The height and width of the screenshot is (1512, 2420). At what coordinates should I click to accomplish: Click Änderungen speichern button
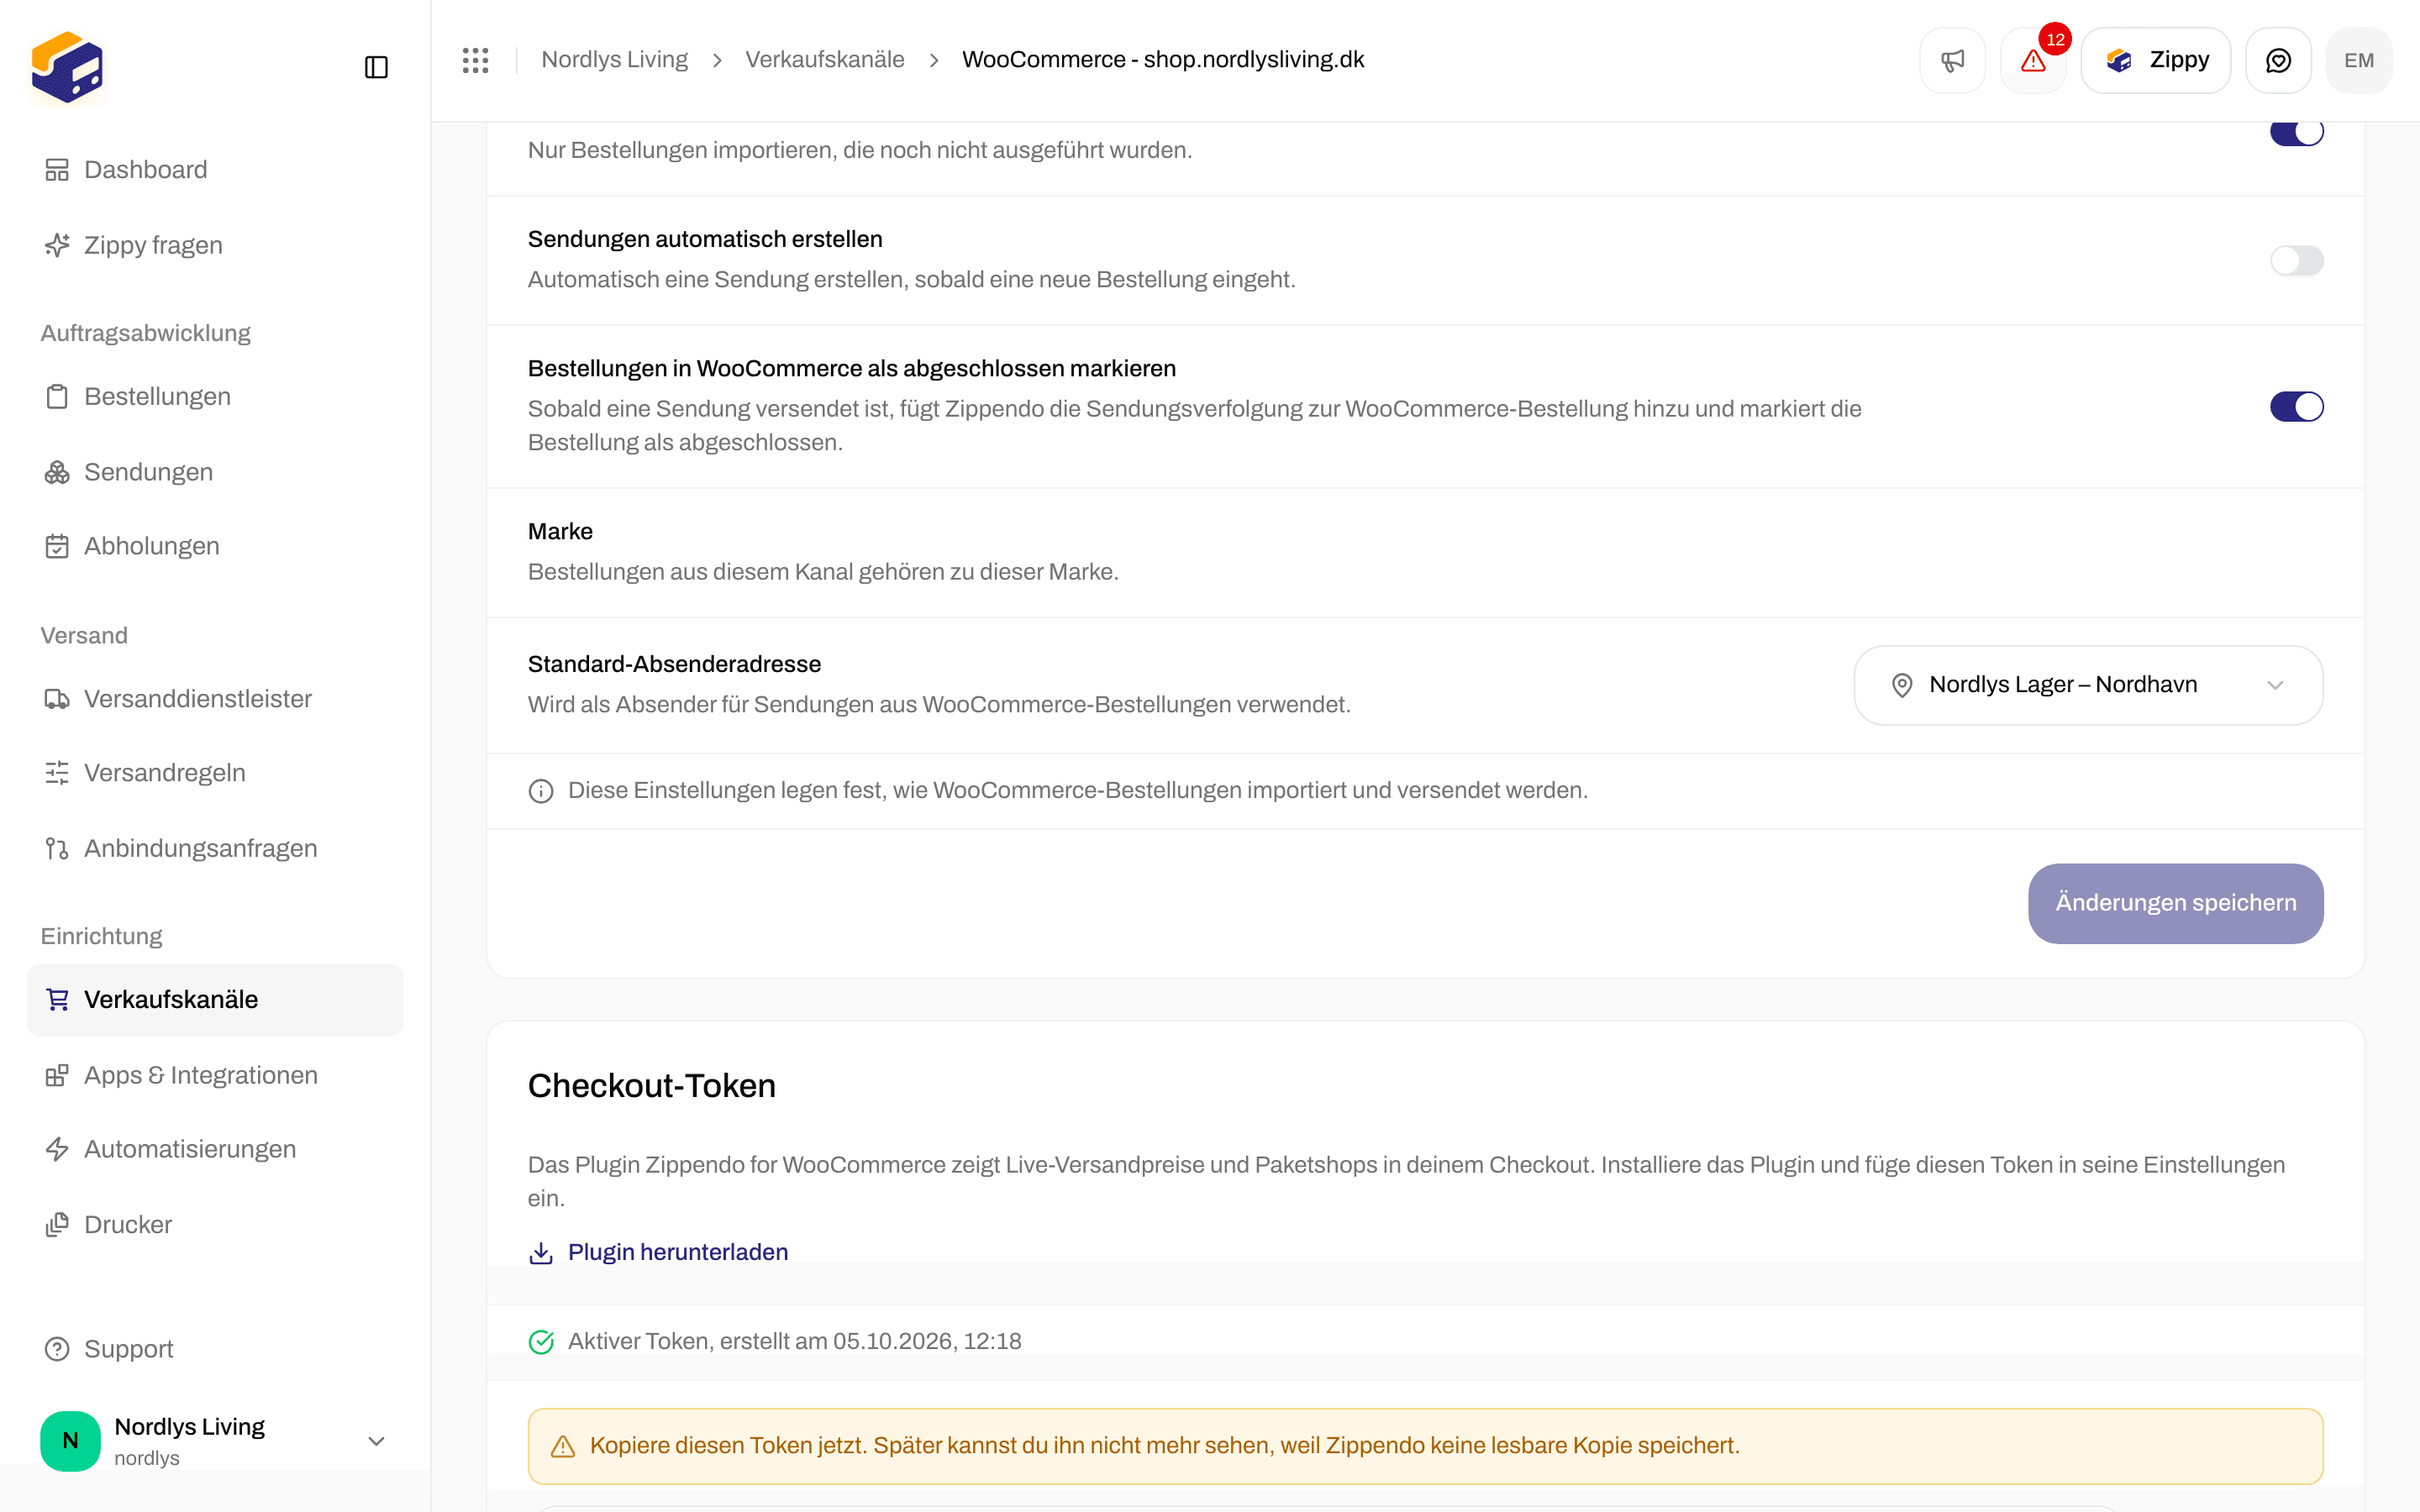click(2175, 903)
